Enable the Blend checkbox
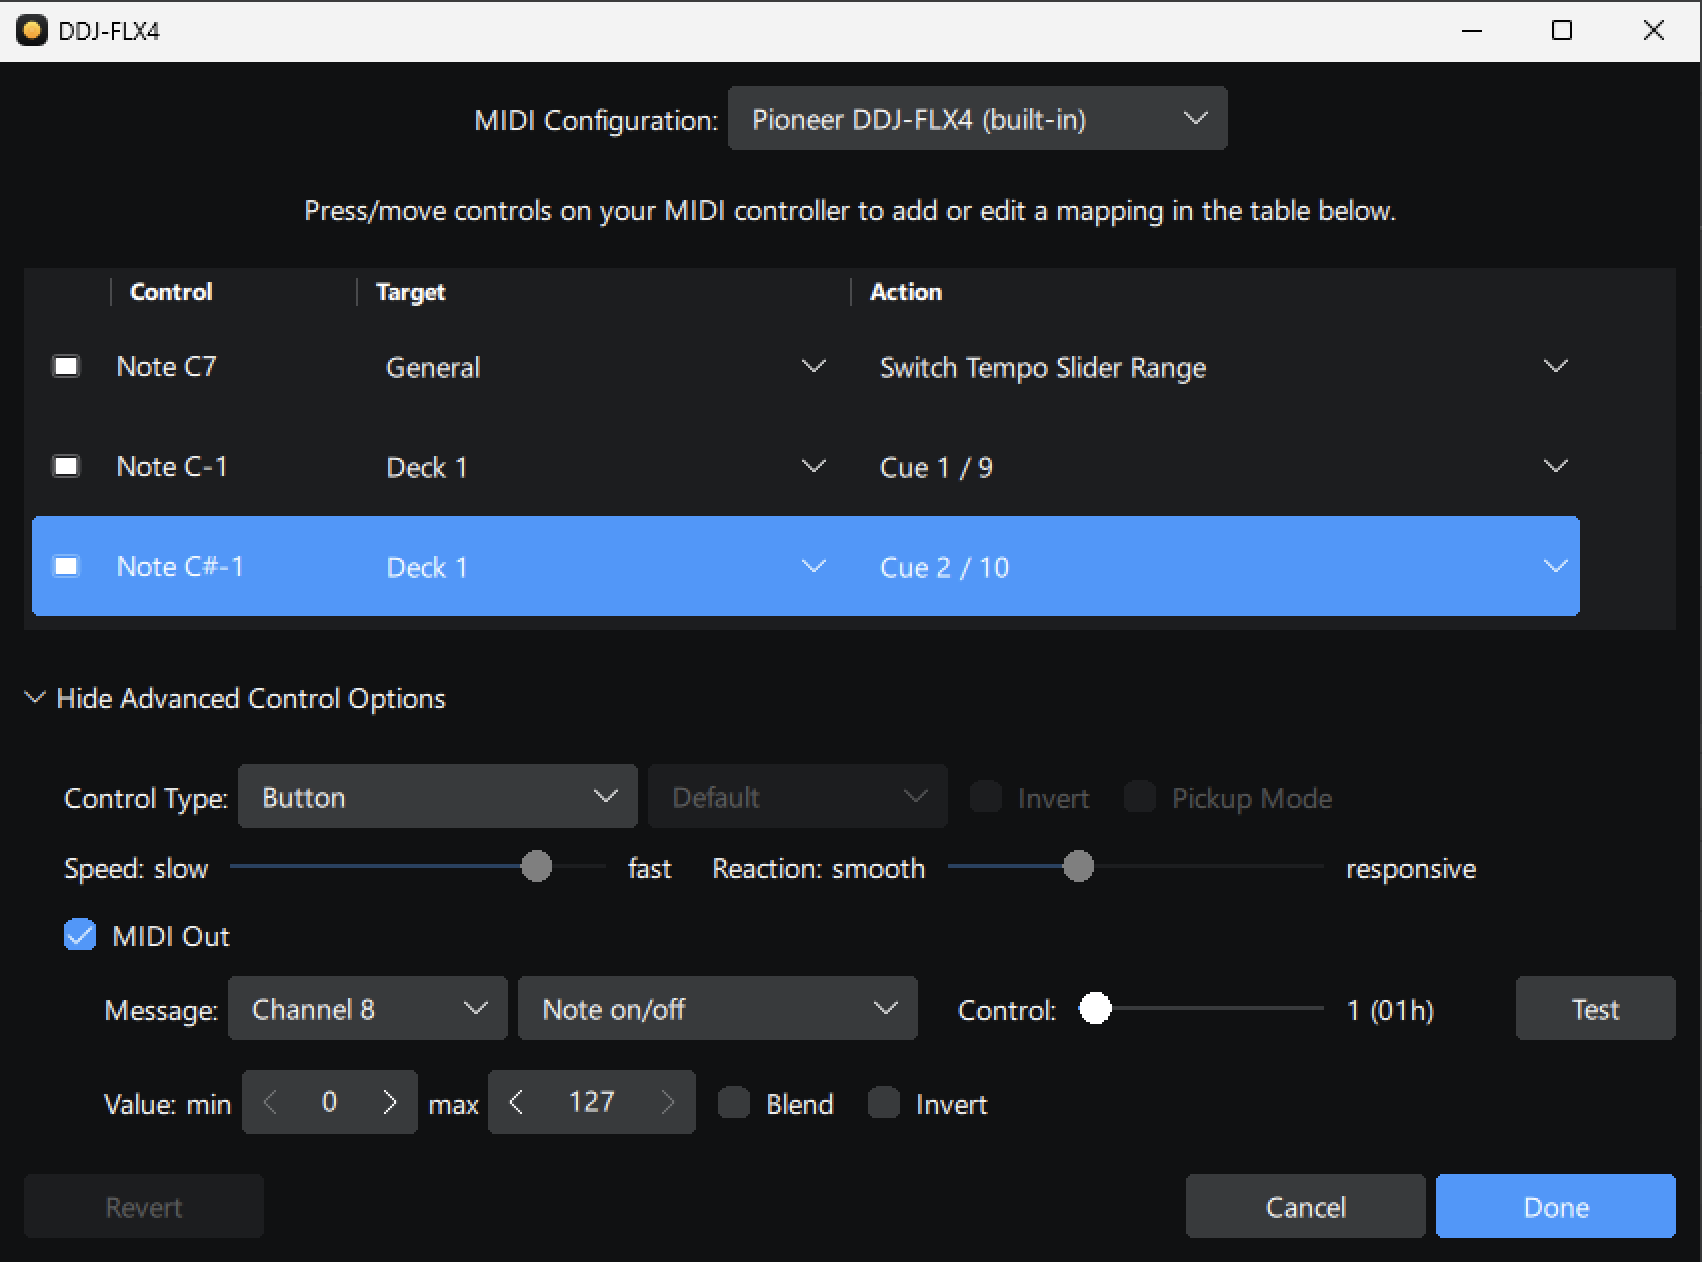 point(734,1103)
